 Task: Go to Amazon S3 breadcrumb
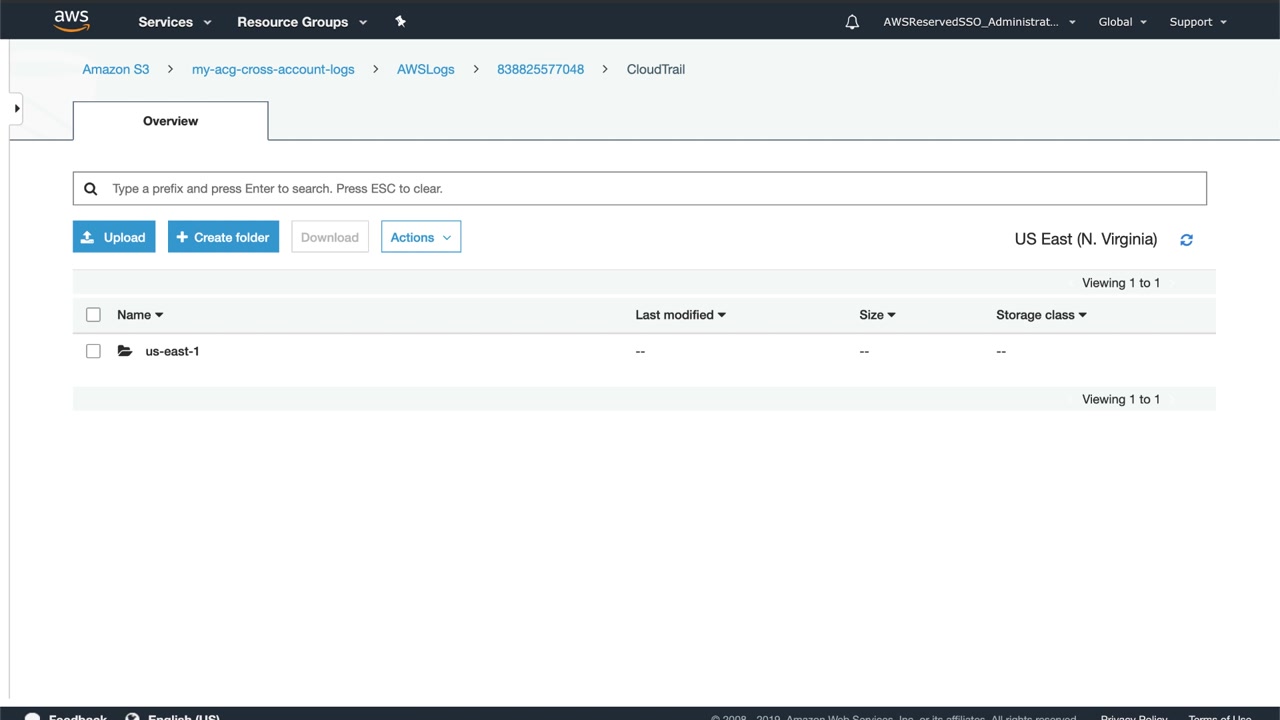pos(116,69)
